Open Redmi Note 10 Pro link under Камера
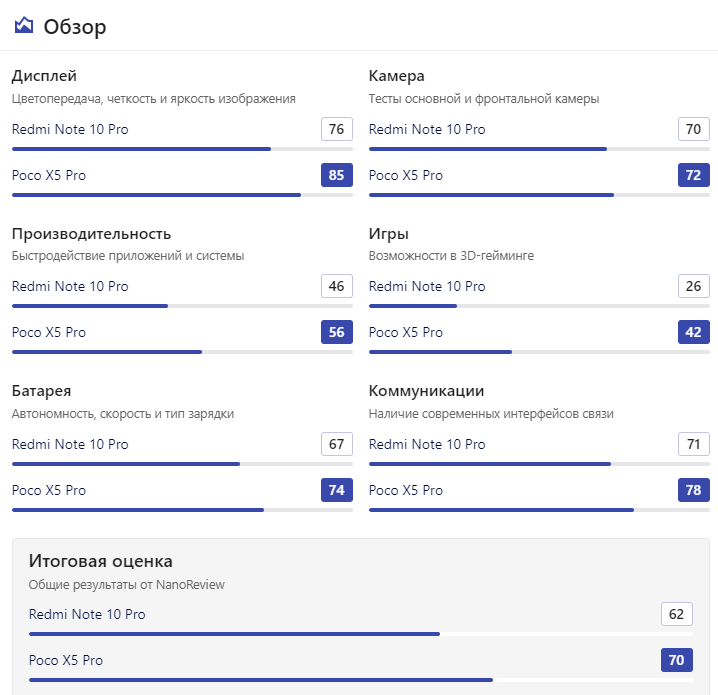Viewport: 718px width, 695px height. 427,129
